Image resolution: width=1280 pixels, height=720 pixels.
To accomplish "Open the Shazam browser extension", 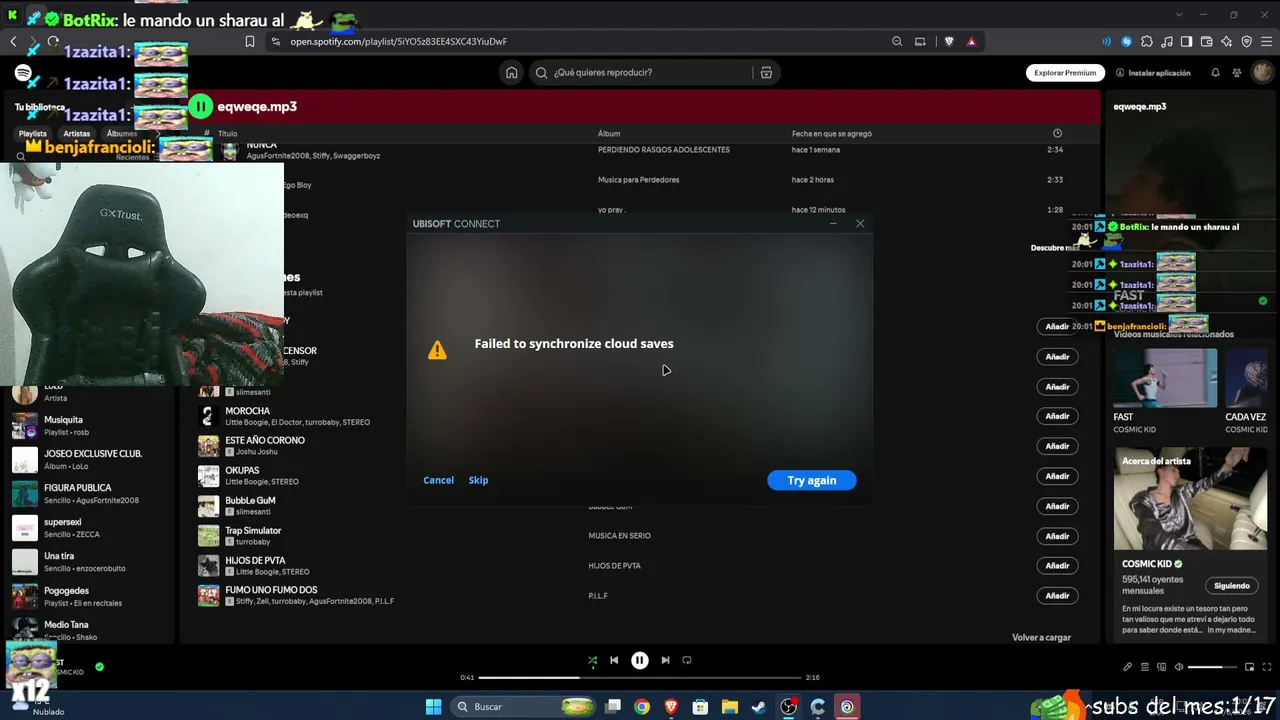I will (x=1127, y=41).
